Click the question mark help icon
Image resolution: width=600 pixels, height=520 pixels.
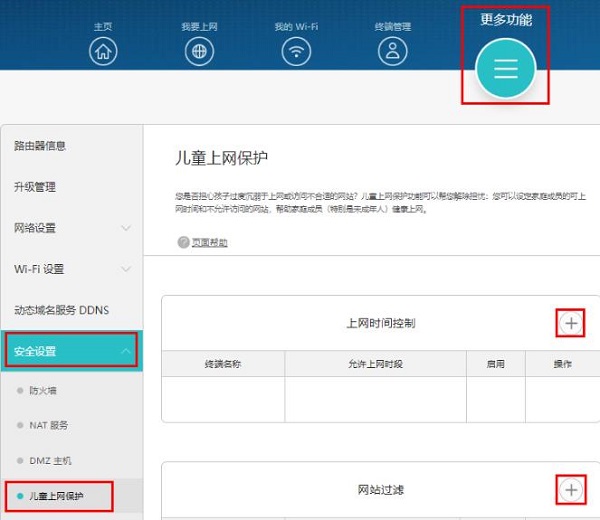pos(183,243)
